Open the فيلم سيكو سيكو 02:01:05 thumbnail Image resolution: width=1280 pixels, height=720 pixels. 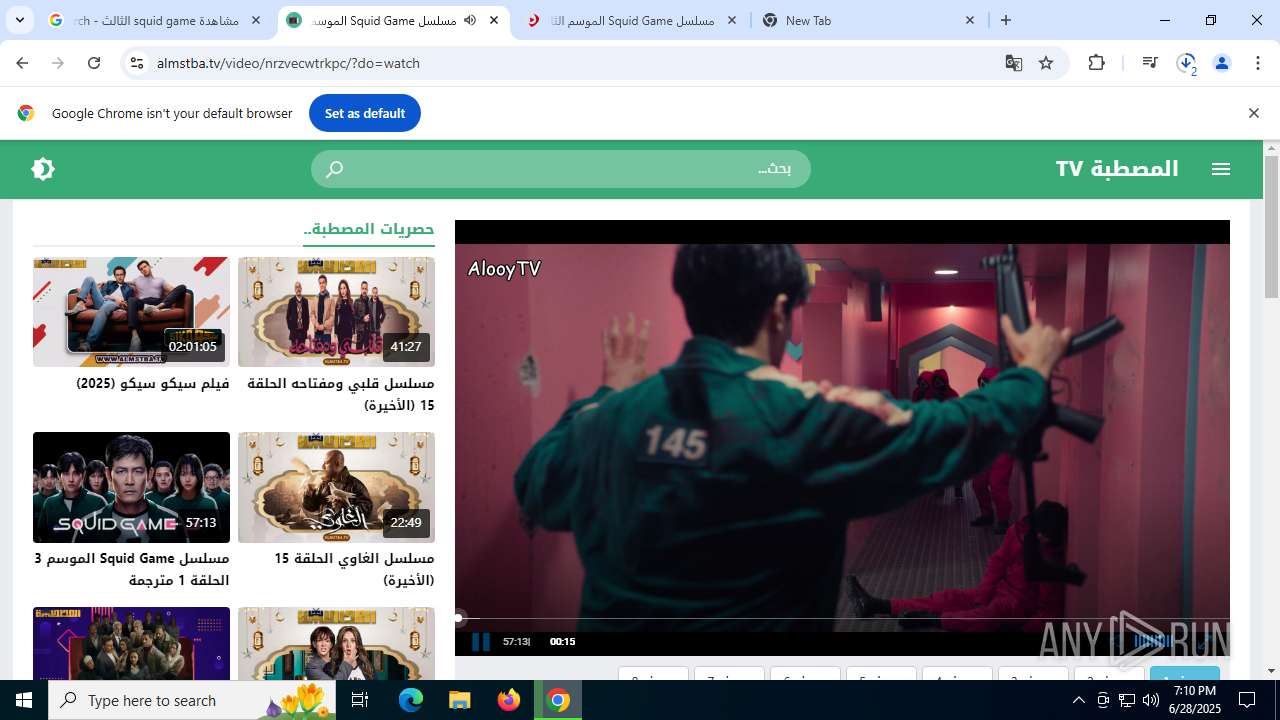[131, 312]
